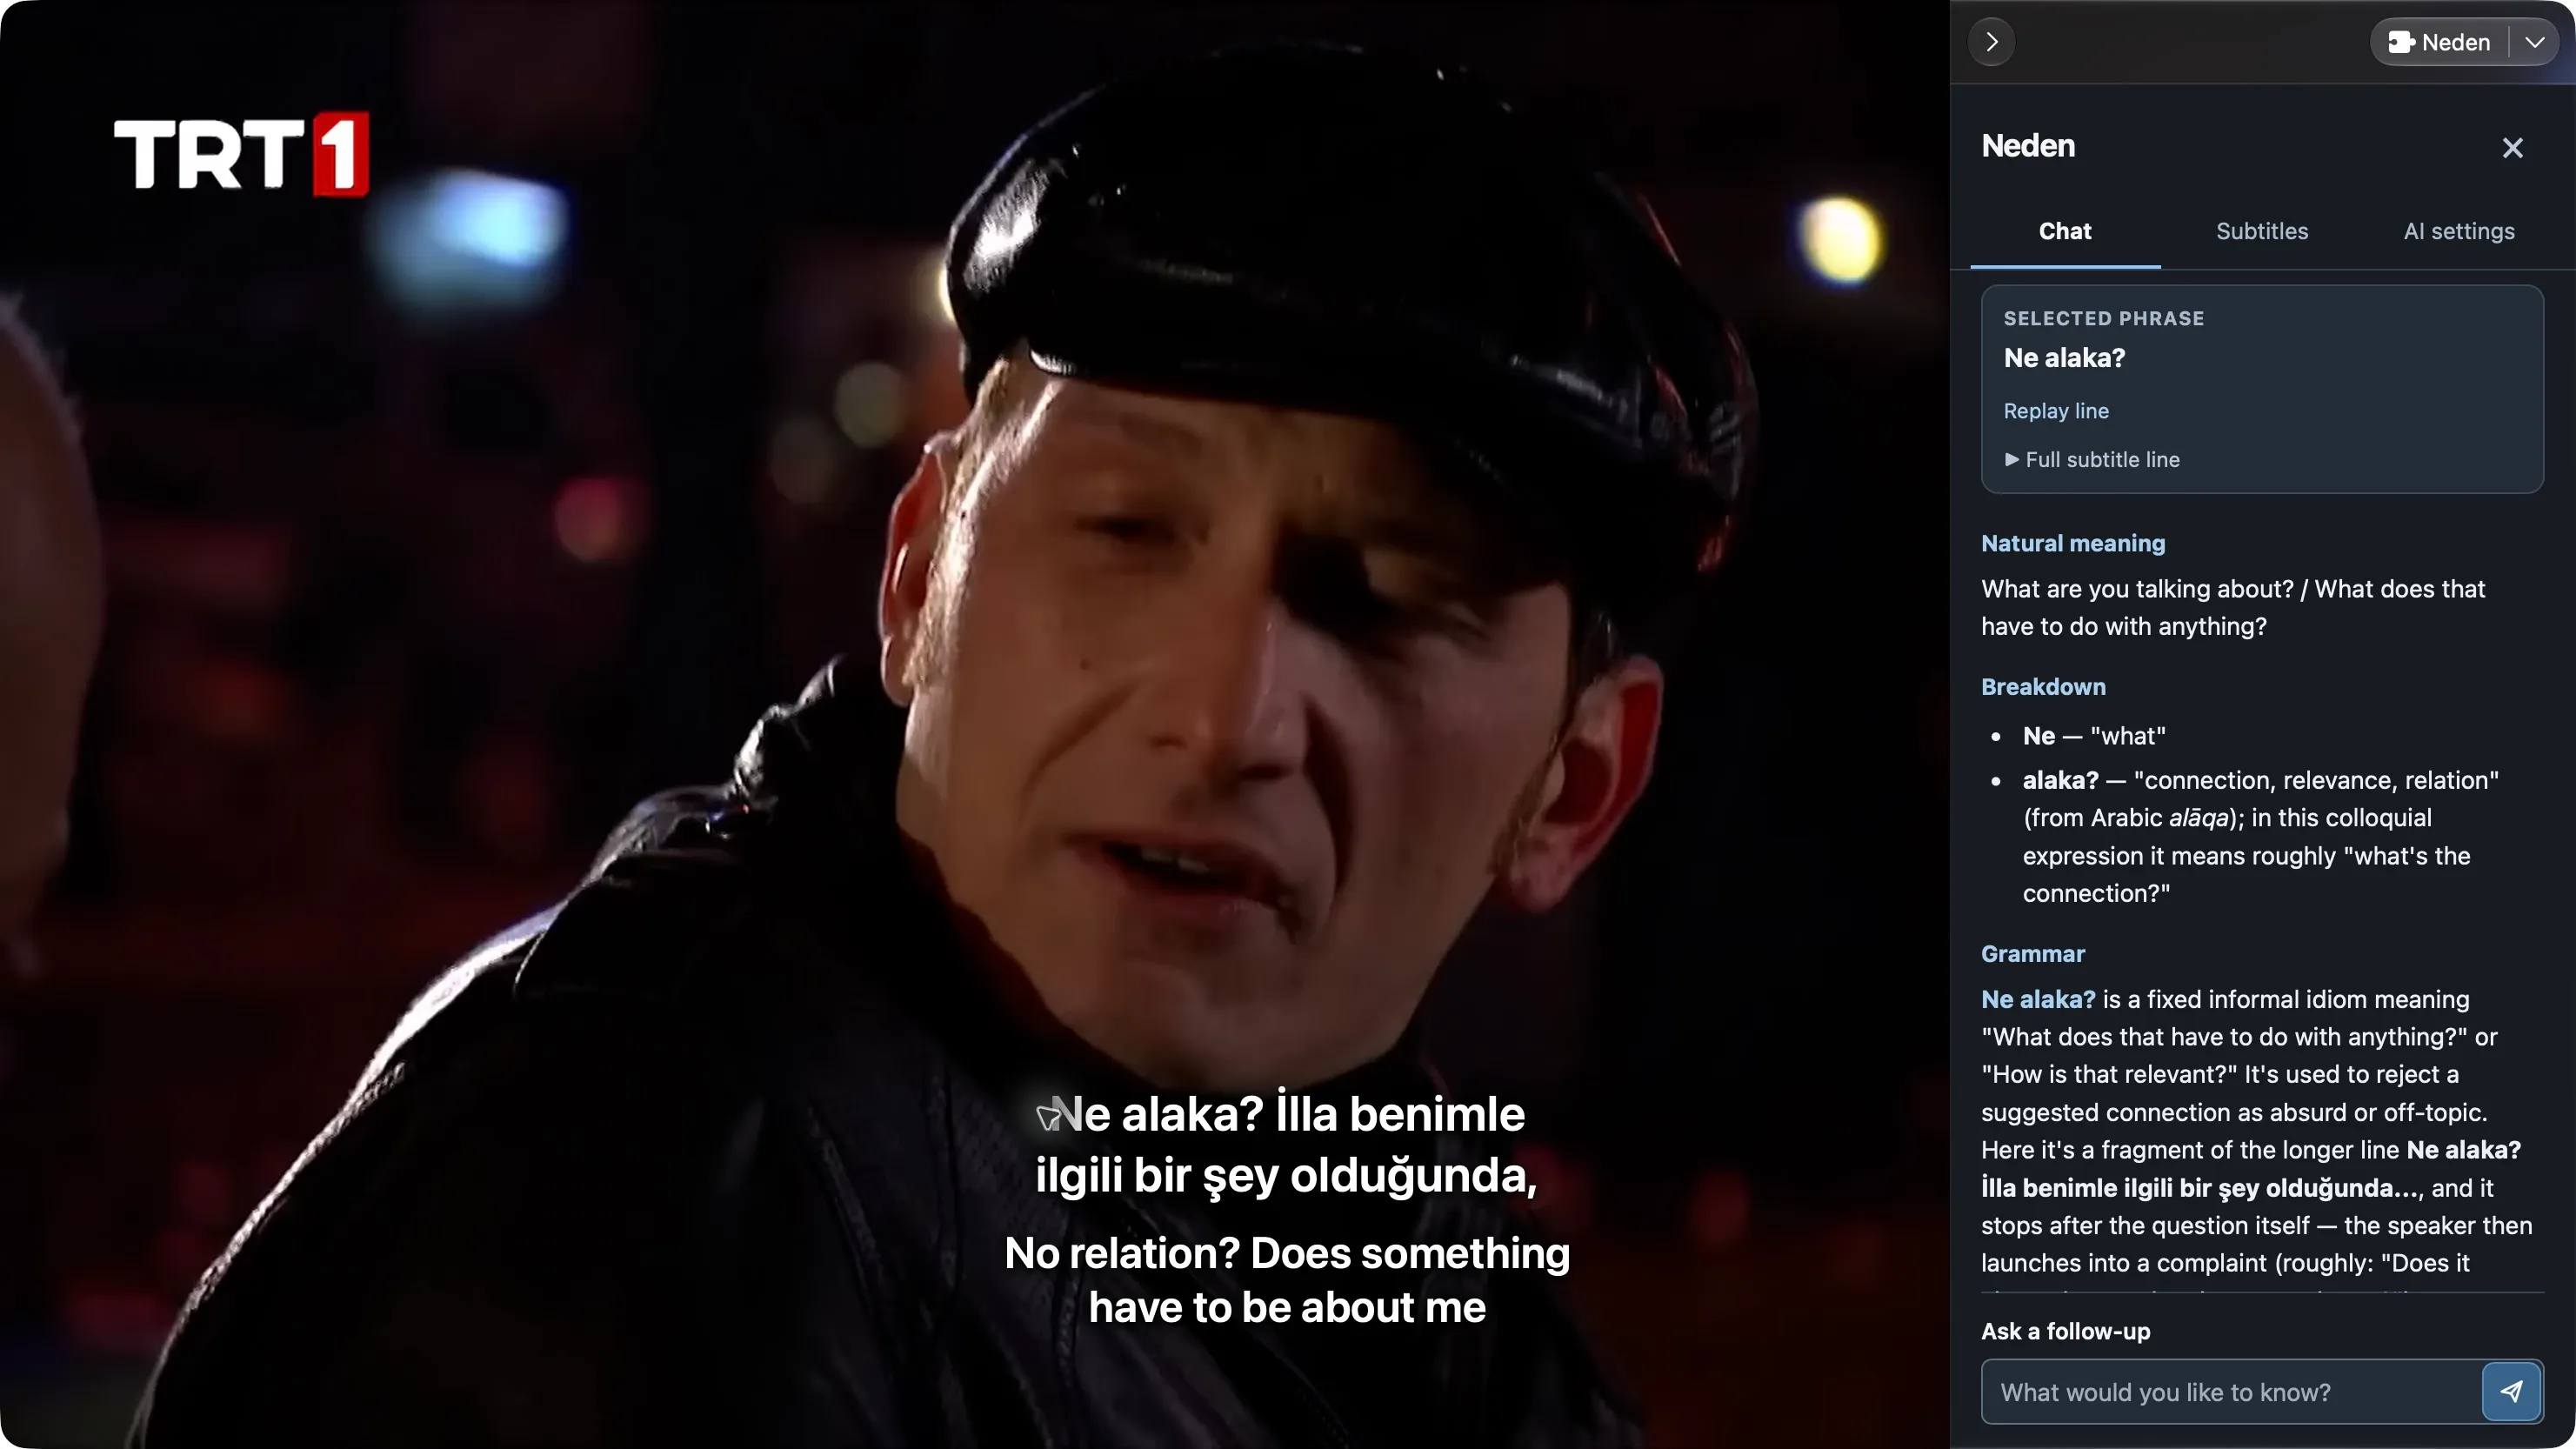Click the 'Natural meaning' heading
2576x1449 pixels.
2073,543
